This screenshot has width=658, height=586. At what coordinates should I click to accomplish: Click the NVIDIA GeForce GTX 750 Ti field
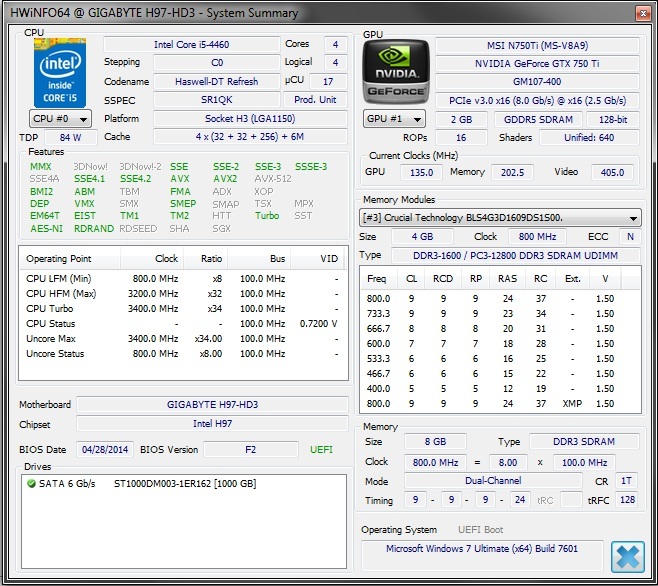coord(537,64)
